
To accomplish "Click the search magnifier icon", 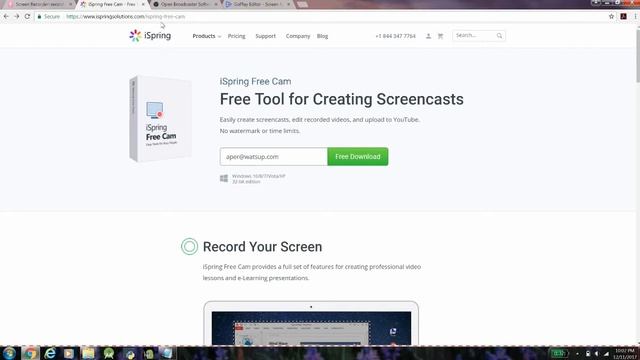I will (x=499, y=36).
